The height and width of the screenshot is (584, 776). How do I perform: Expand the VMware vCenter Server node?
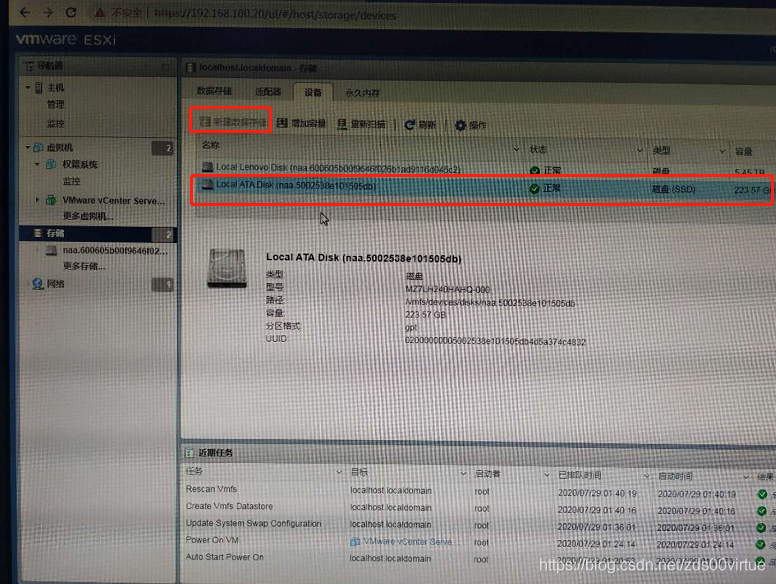click(37, 199)
